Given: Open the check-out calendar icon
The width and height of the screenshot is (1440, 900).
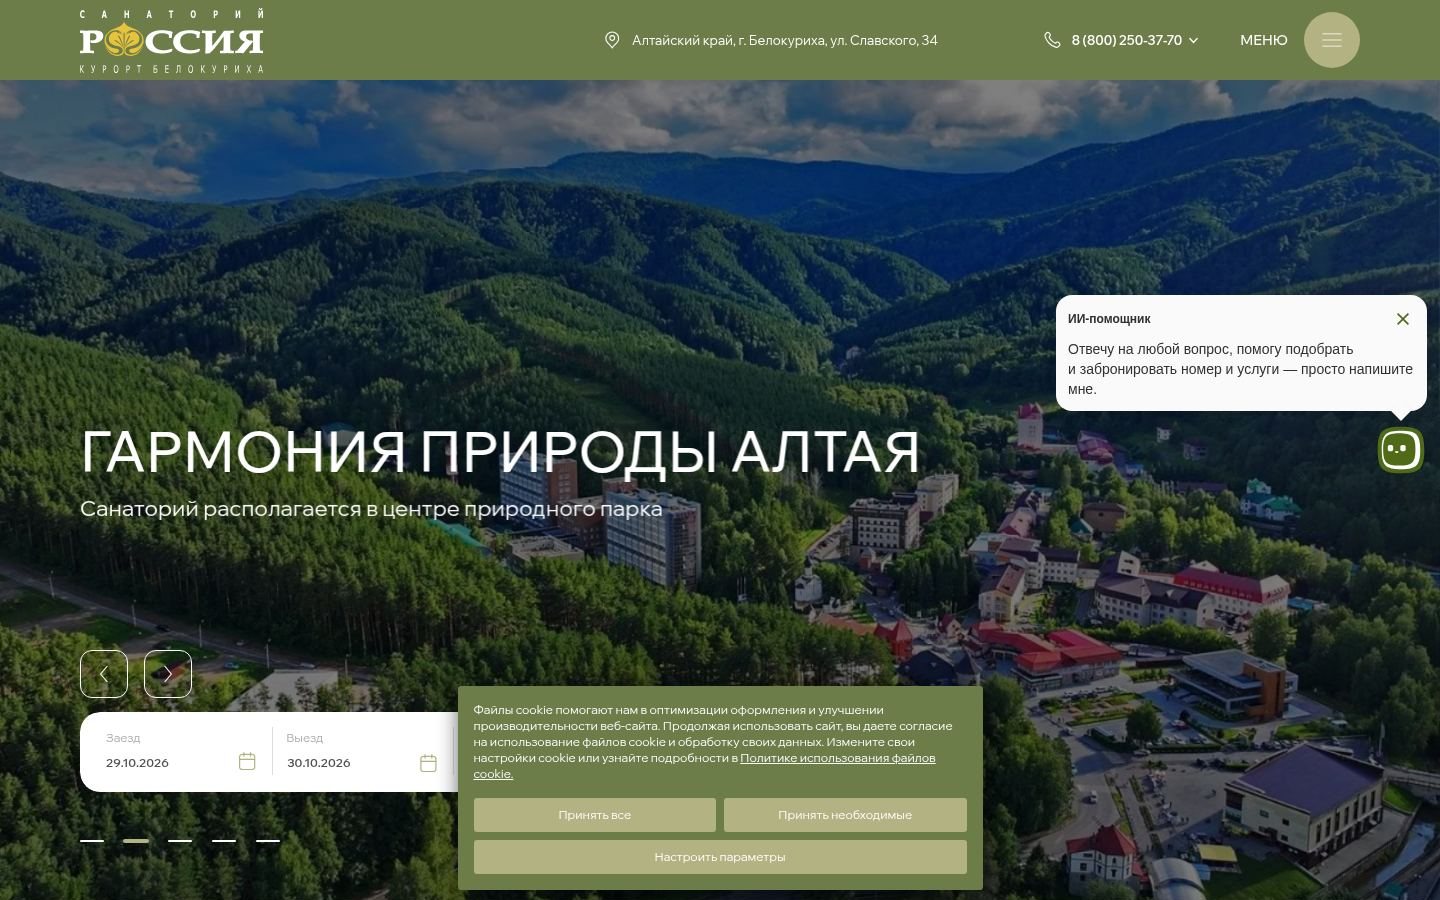Looking at the screenshot, I should (428, 763).
